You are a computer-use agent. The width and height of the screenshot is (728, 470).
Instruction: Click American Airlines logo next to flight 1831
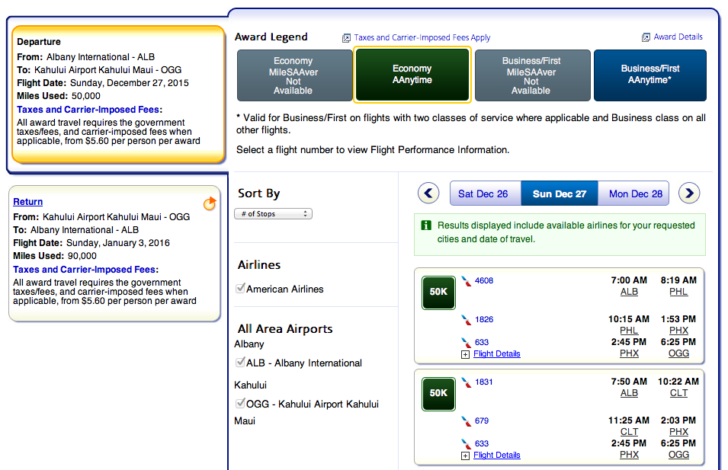point(466,383)
